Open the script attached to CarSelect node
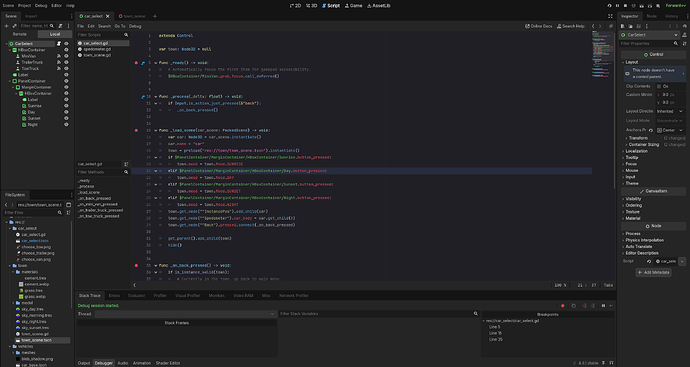 point(59,44)
